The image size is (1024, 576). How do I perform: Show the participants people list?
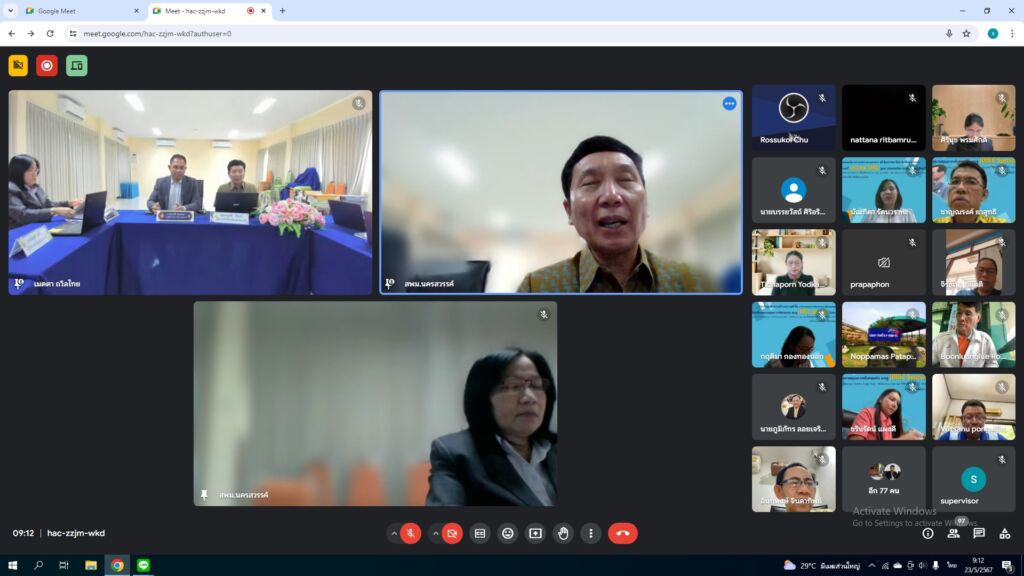click(x=954, y=534)
